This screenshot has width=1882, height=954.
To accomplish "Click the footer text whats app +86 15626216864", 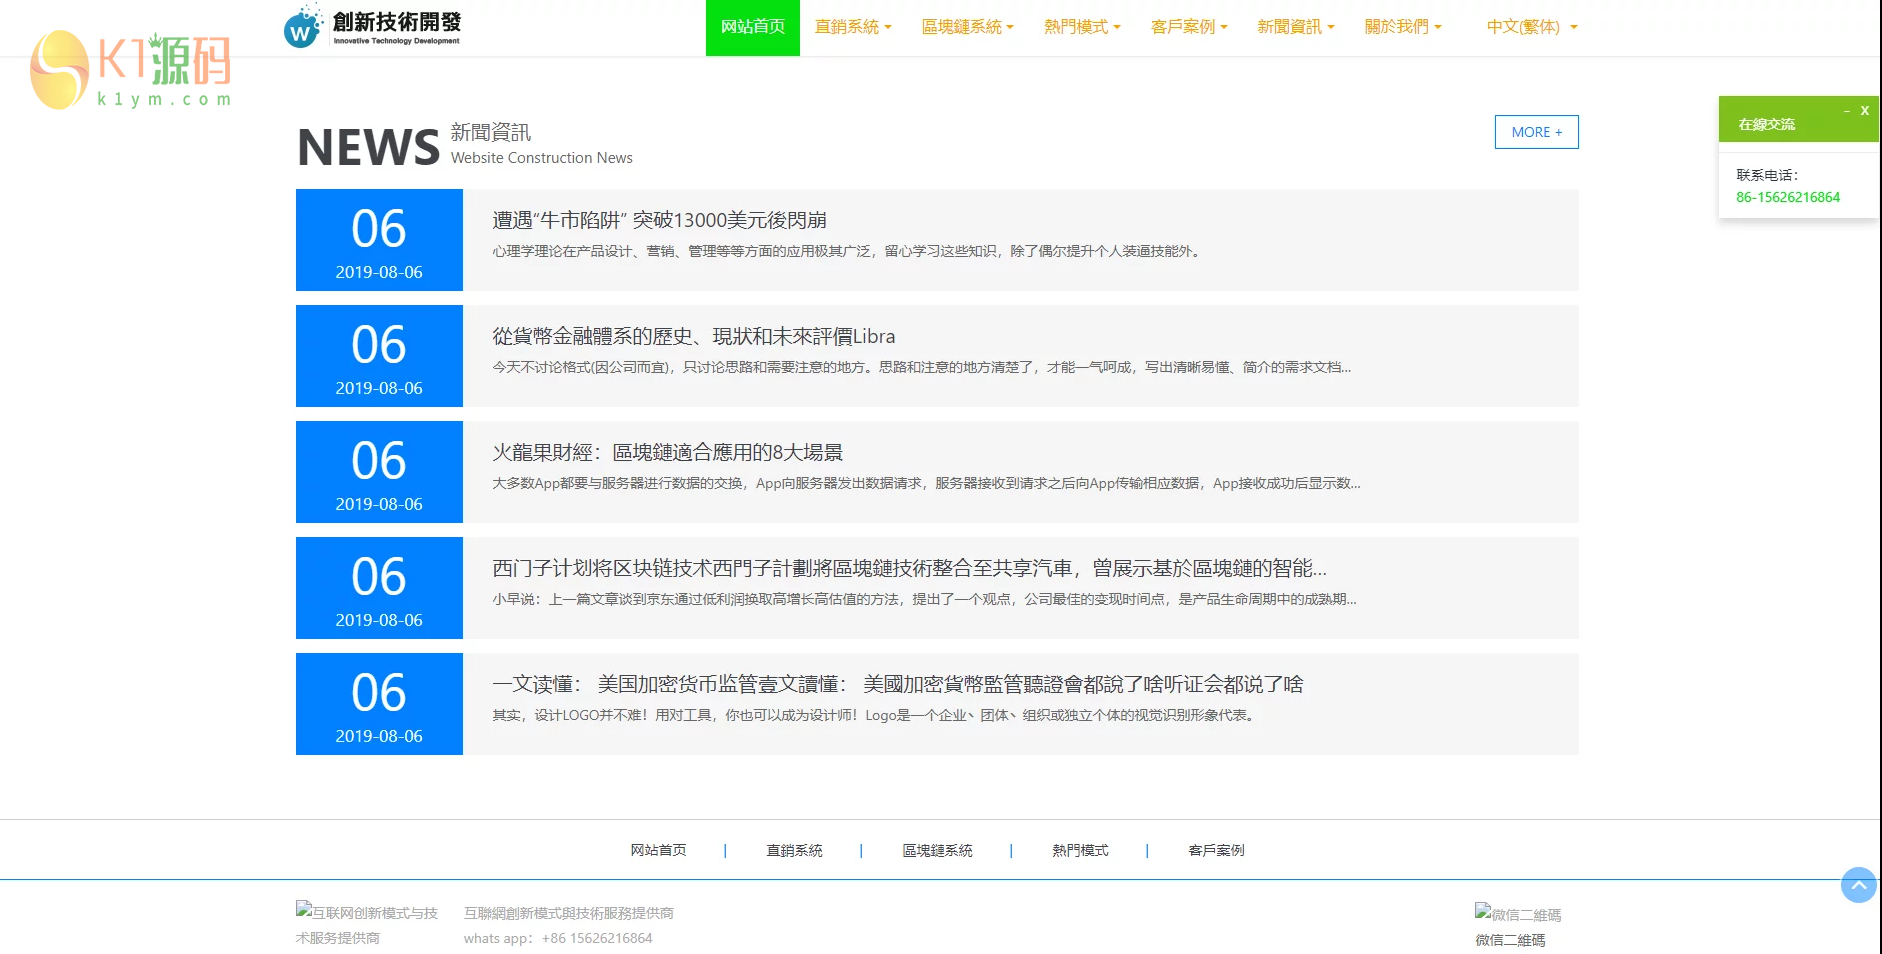I will click(x=558, y=938).
